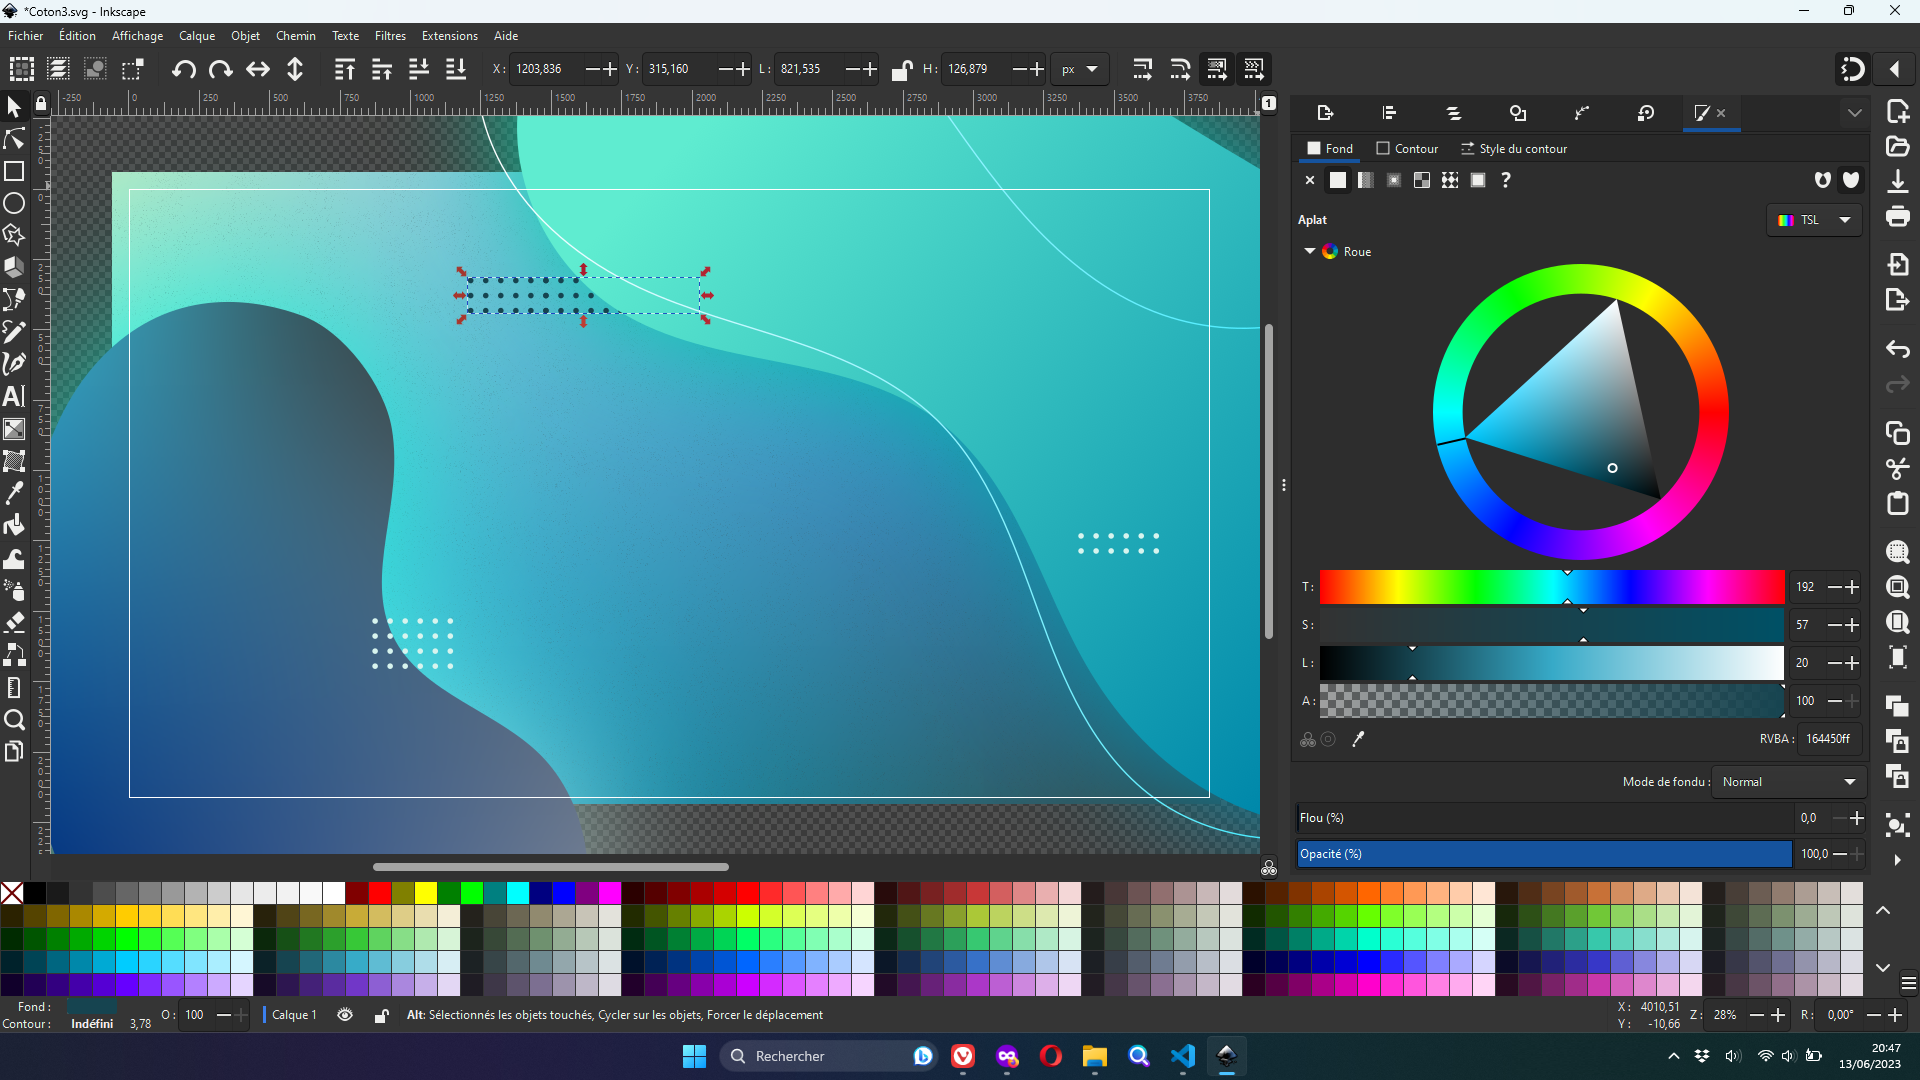Raise selection to top icon
The image size is (1920, 1080).
344,69
